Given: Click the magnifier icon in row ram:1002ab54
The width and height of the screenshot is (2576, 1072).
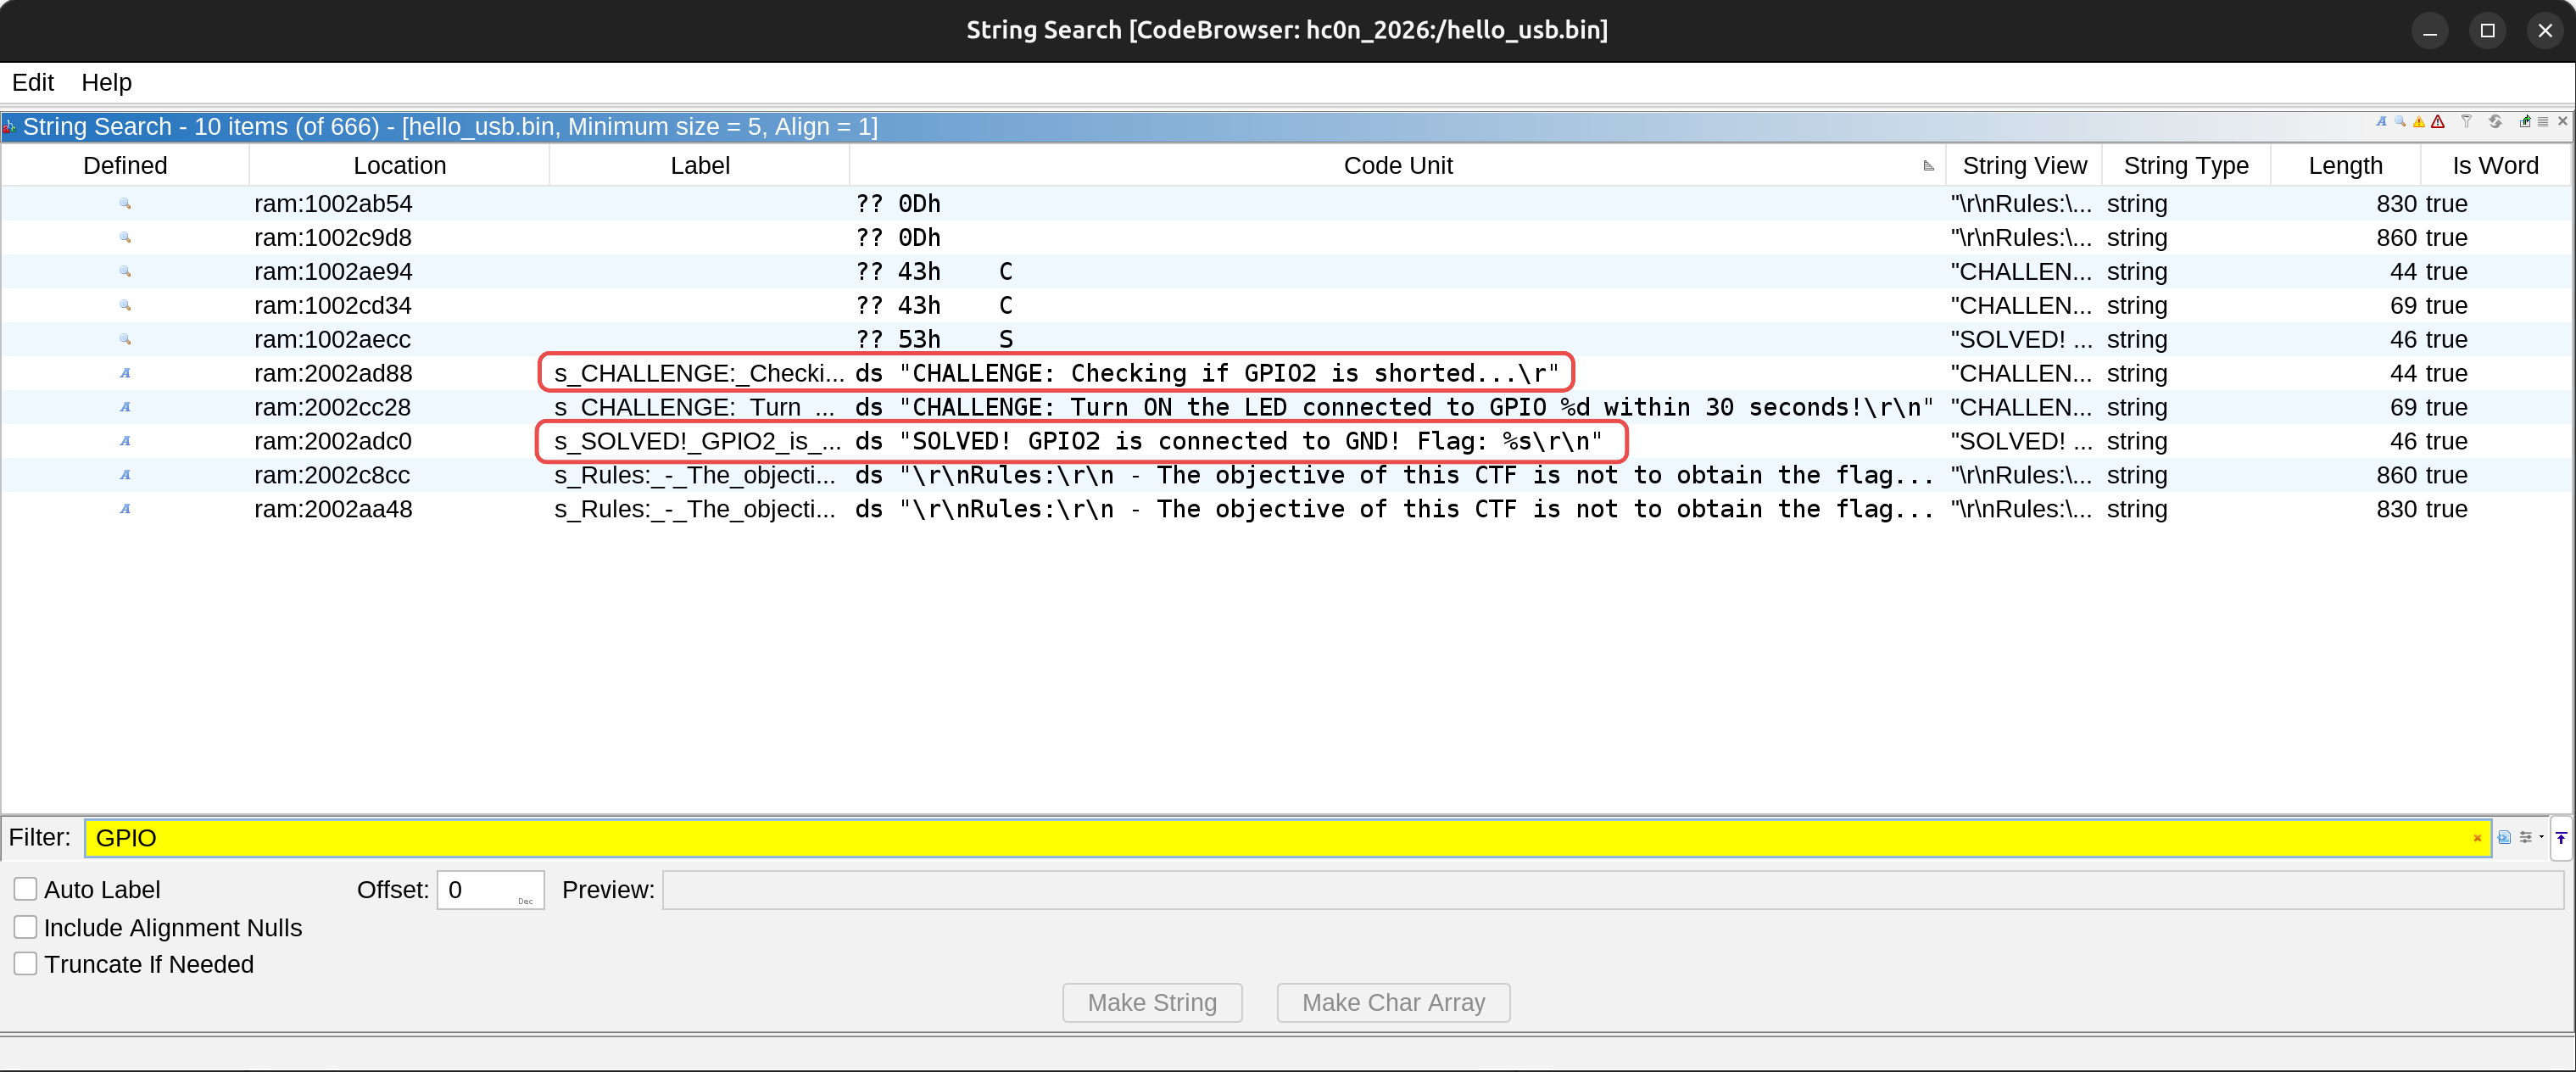Looking at the screenshot, I should tap(125, 204).
